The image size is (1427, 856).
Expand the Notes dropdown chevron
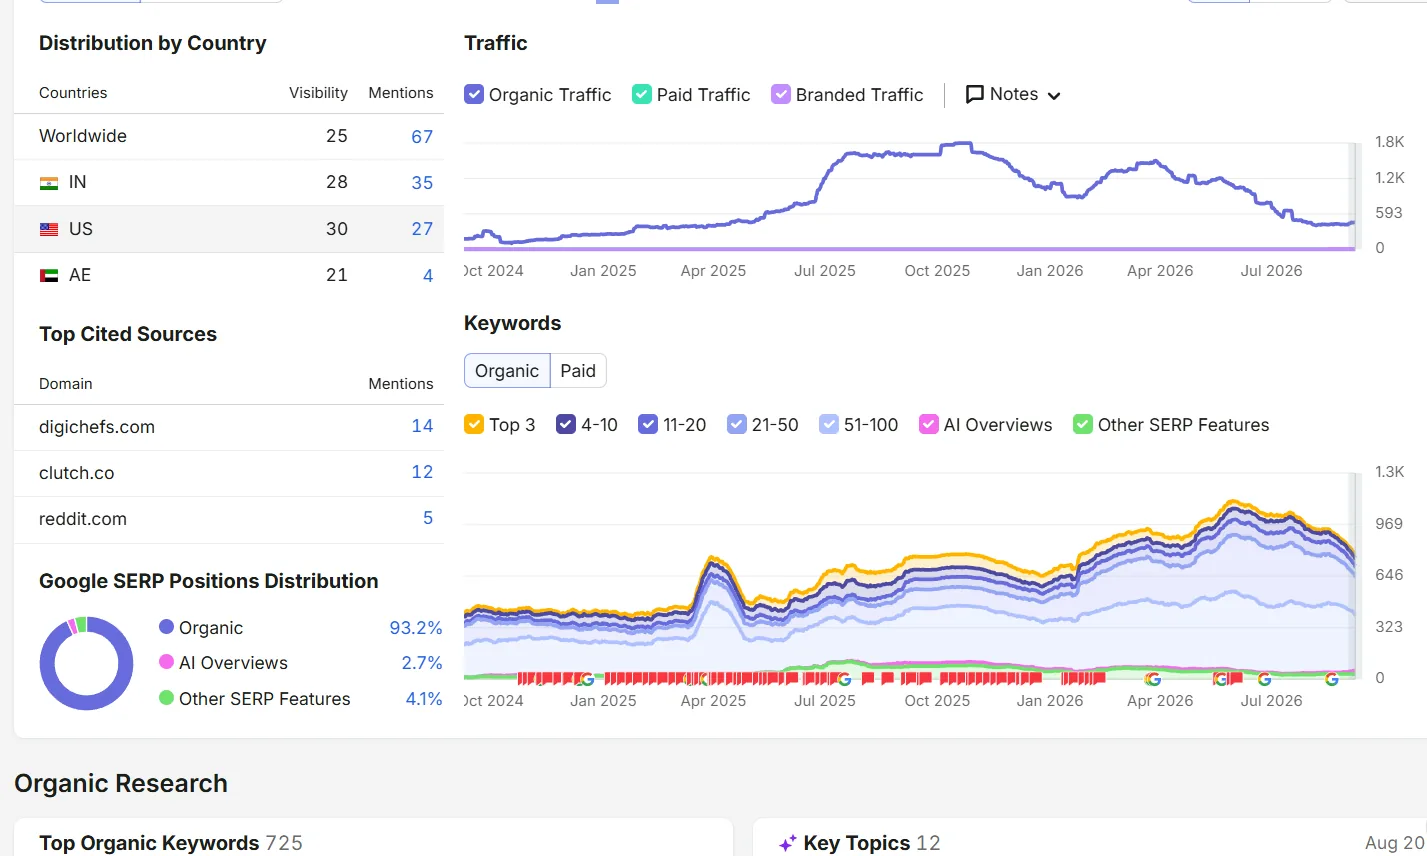click(x=1054, y=96)
